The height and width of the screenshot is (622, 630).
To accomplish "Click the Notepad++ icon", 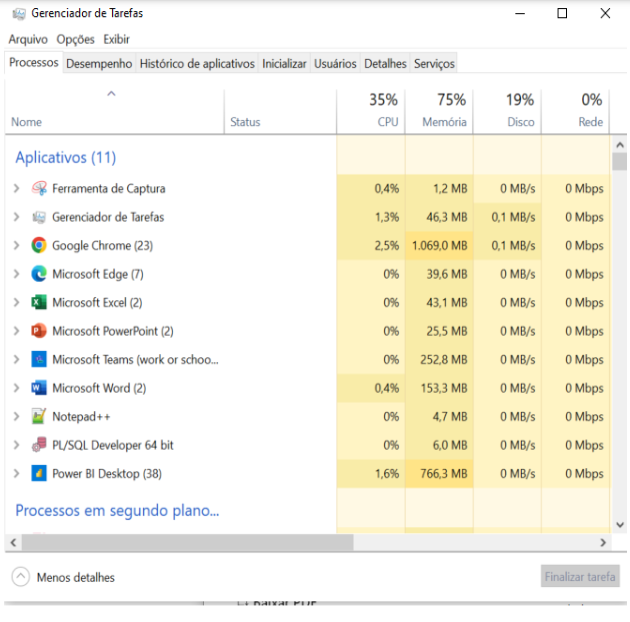I will (x=39, y=416).
